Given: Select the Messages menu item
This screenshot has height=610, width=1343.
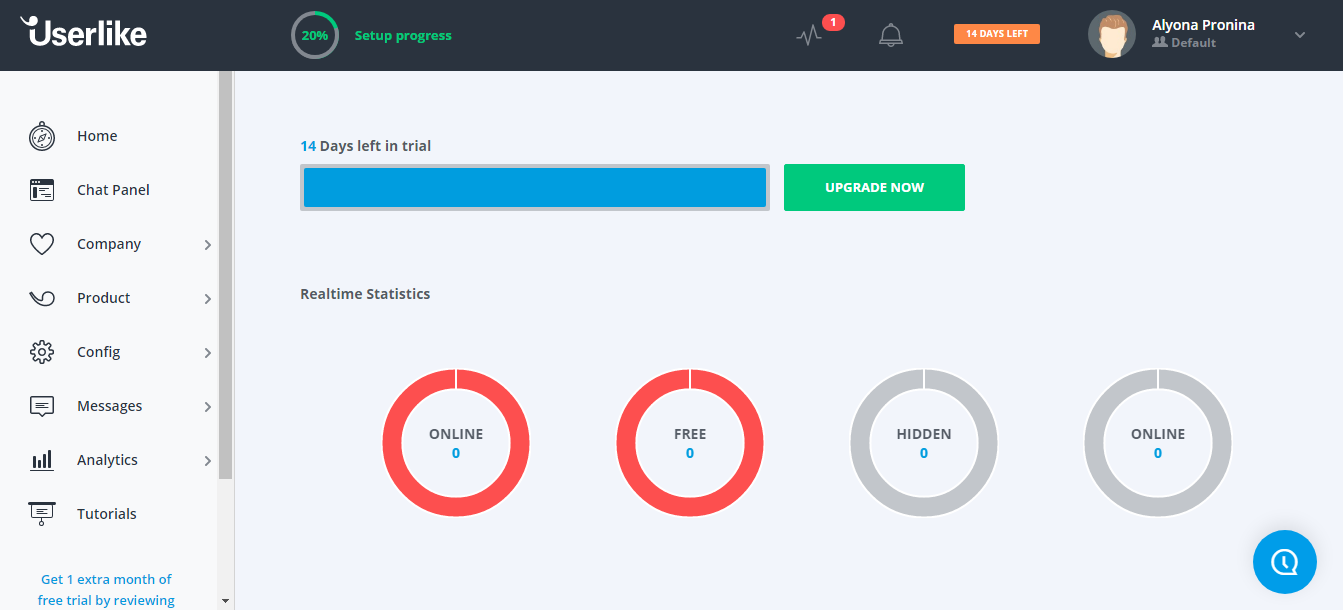Looking at the screenshot, I should click(x=110, y=406).
